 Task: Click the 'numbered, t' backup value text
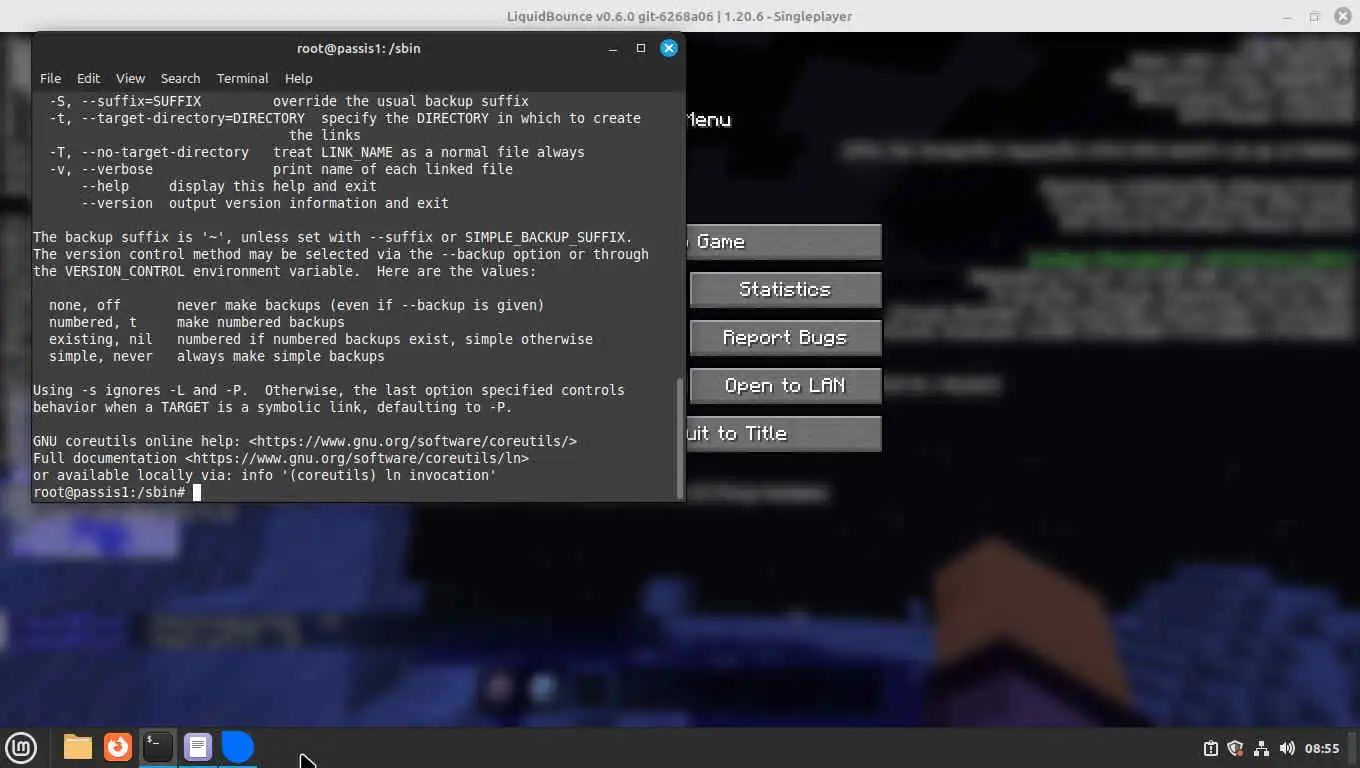[x=93, y=322]
